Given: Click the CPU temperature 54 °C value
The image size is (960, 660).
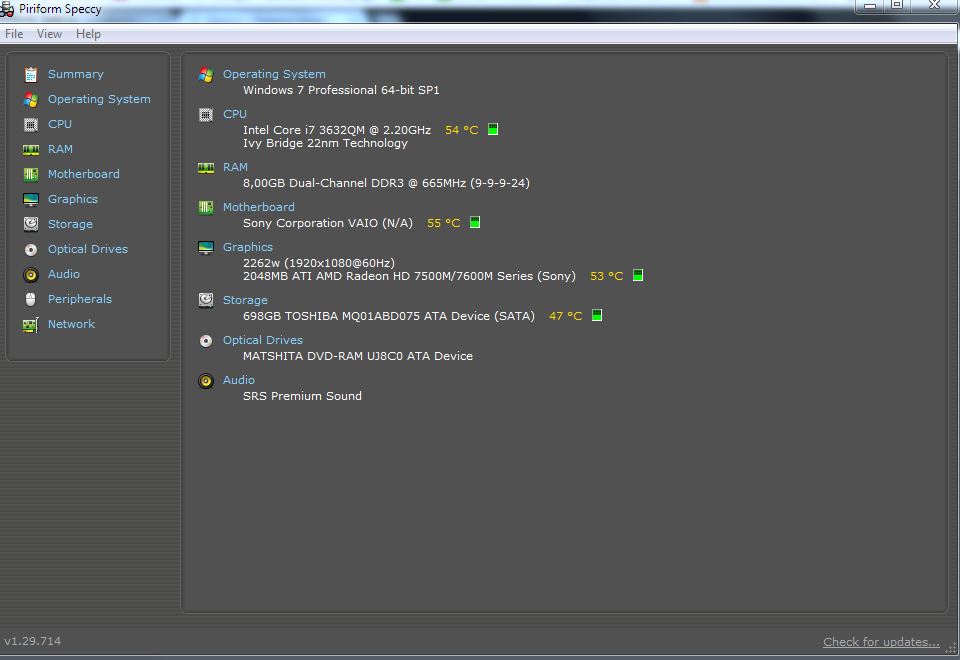Looking at the screenshot, I should pyautogui.click(x=462, y=130).
